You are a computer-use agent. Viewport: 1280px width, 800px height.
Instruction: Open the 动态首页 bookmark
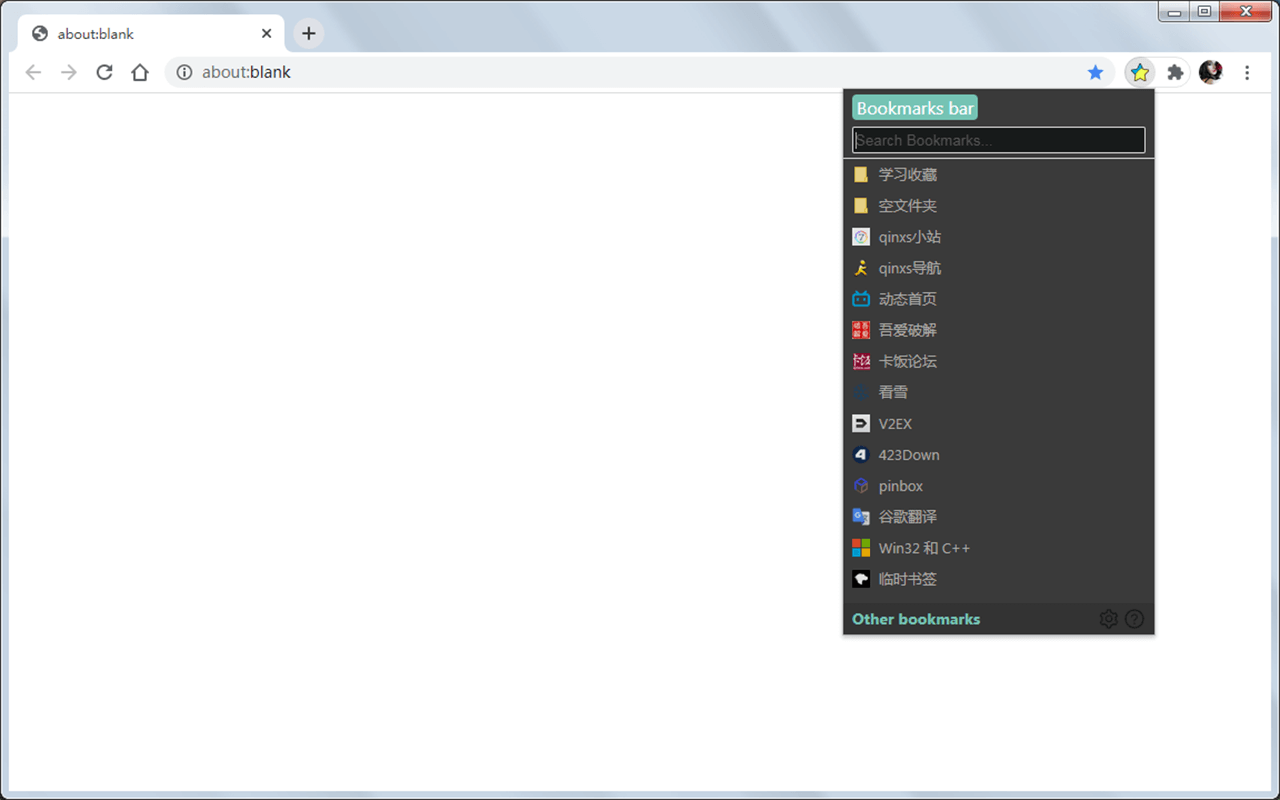(998, 299)
